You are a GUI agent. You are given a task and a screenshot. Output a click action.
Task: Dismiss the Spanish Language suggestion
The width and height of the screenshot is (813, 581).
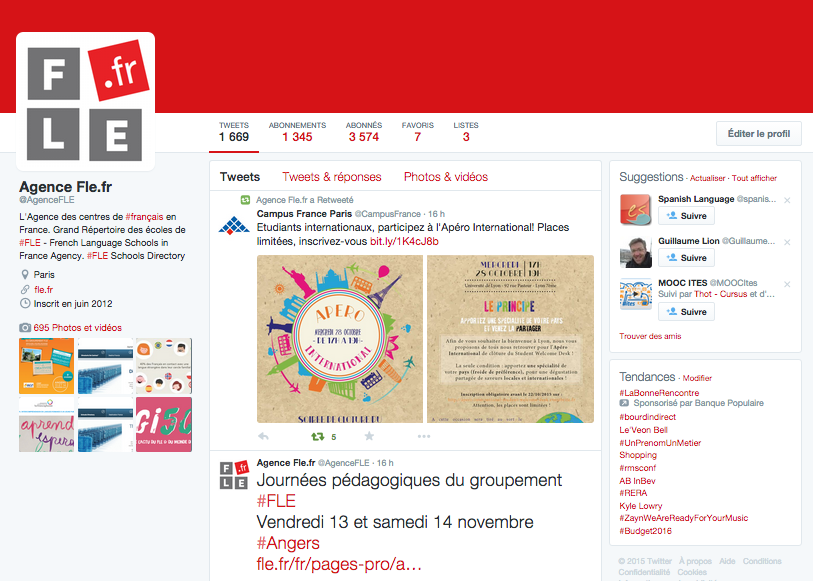tap(787, 200)
